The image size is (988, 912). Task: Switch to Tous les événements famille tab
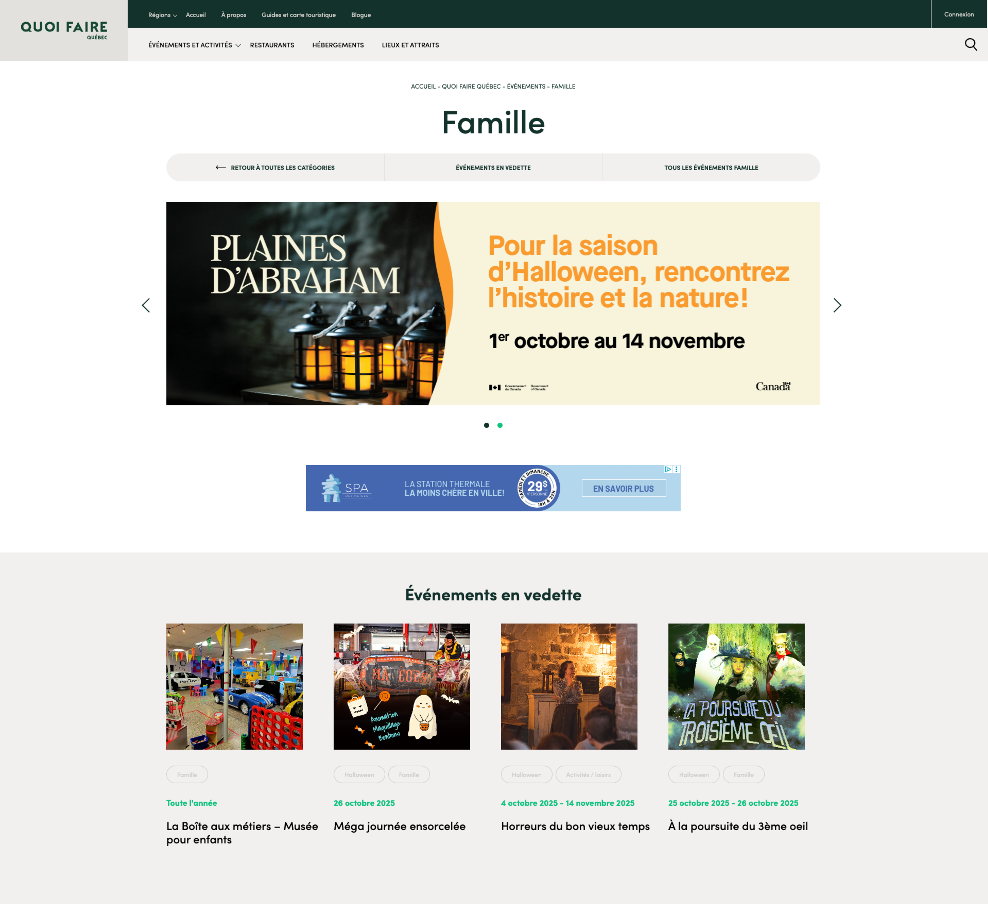click(x=711, y=168)
